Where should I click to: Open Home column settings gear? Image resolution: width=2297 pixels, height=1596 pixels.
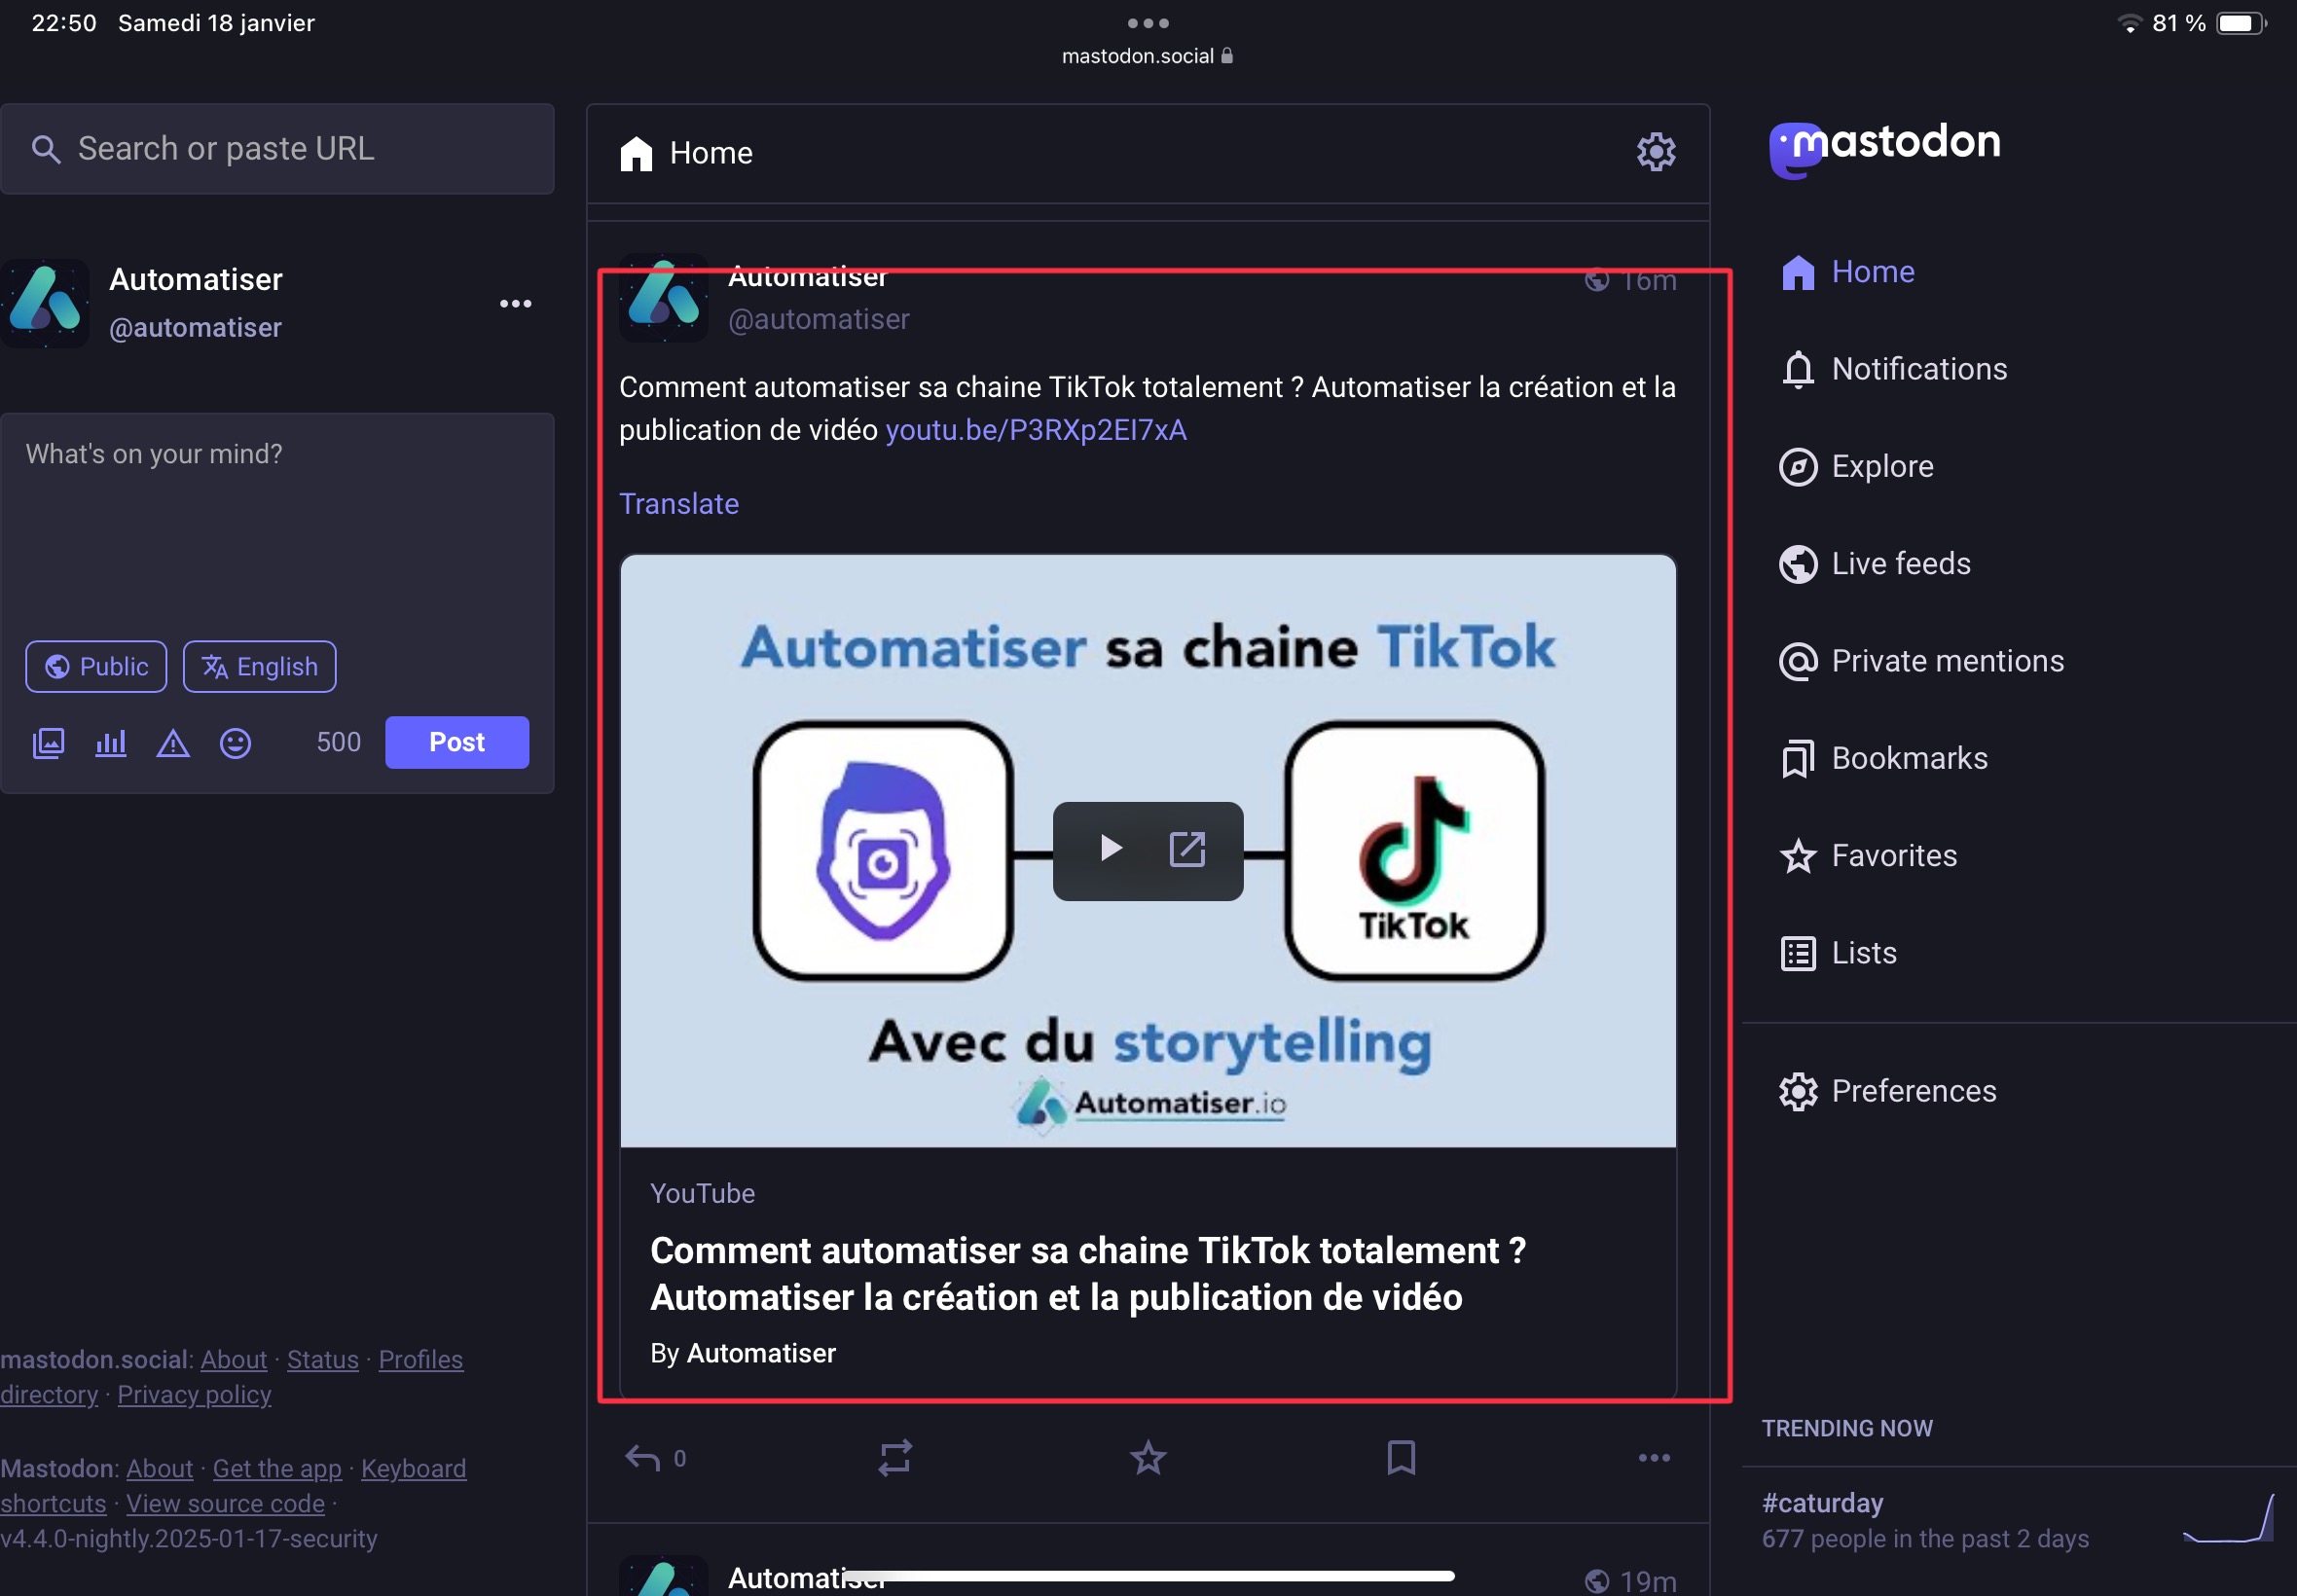[1656, 152]
